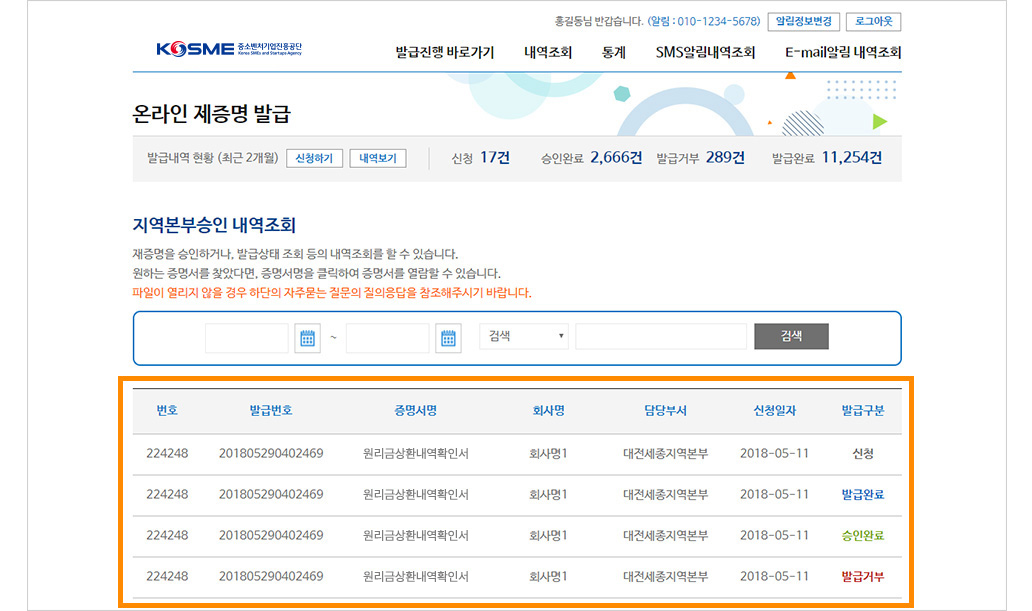Click the 승인완료 status text
1032x611 pixels.
tap(862, 535)
